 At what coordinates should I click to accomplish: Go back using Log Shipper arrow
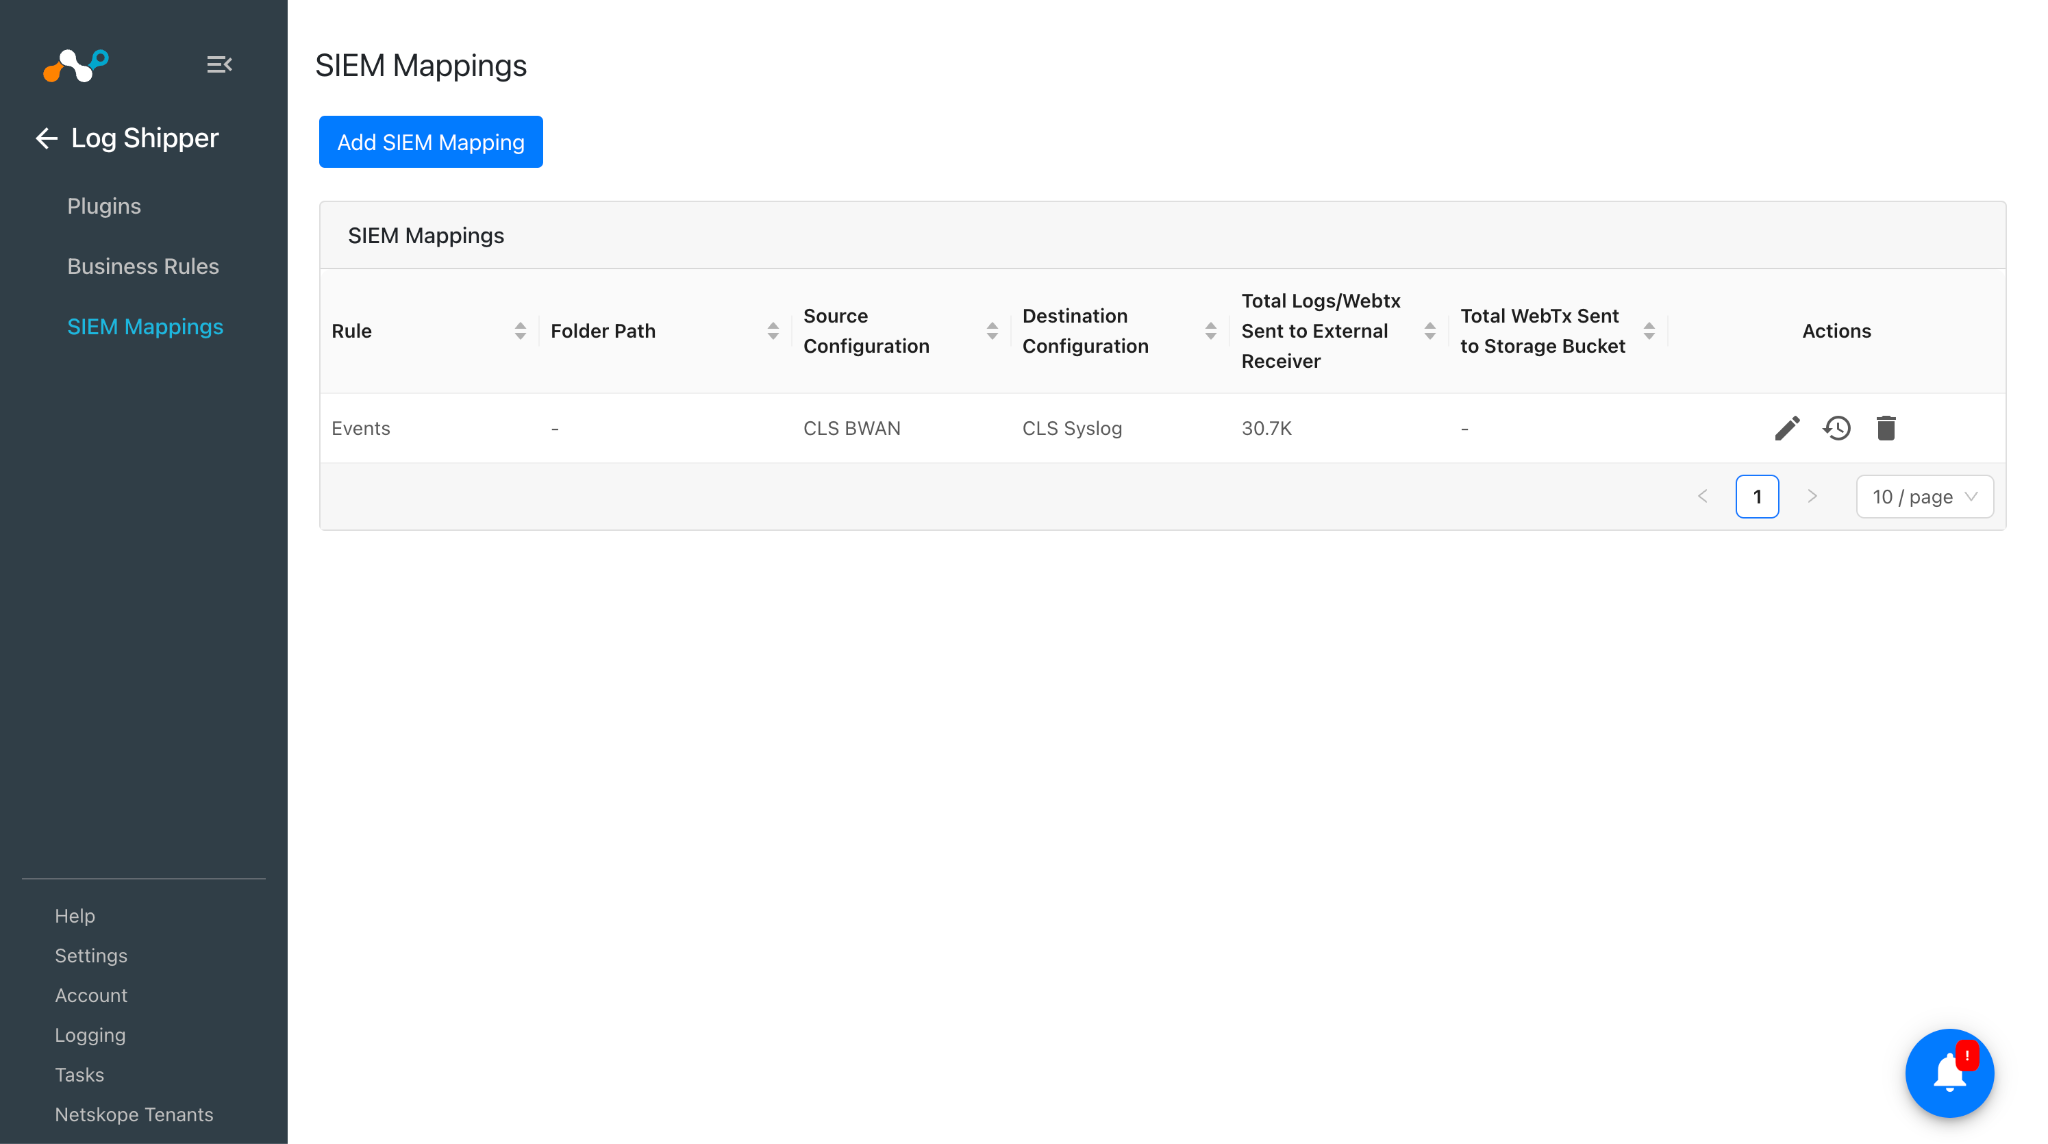coord(46,138)
